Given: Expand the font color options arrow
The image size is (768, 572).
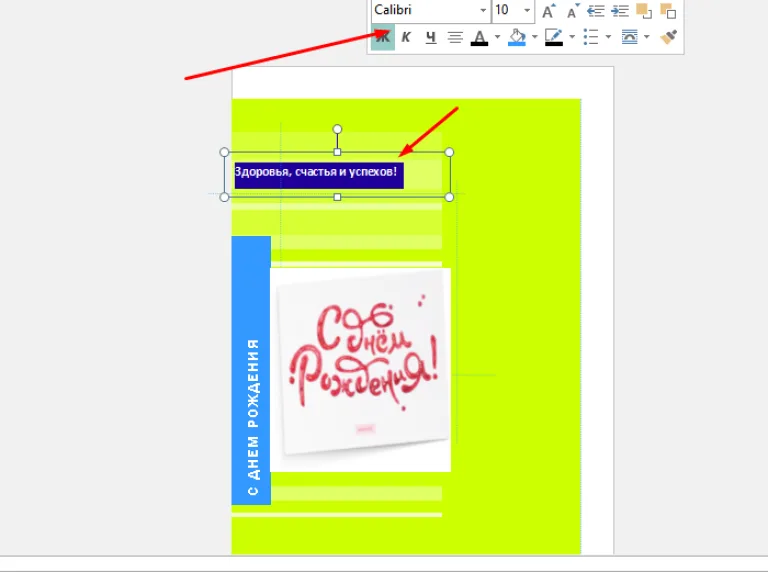Looking at the screenshot, I should point(498,37).
